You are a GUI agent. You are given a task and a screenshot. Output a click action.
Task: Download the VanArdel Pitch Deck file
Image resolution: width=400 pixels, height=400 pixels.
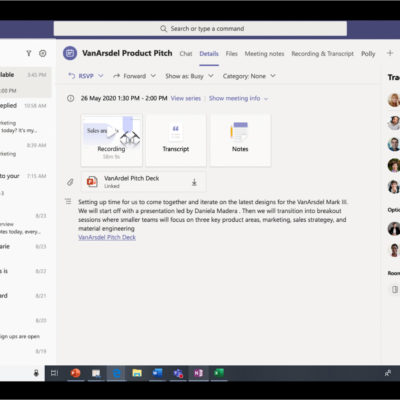click(194, 182)
